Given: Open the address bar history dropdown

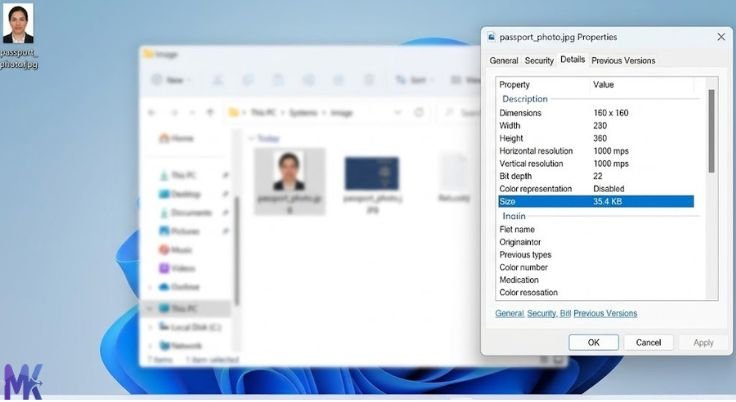Looking at the screenshot, I should coord(398,113).
